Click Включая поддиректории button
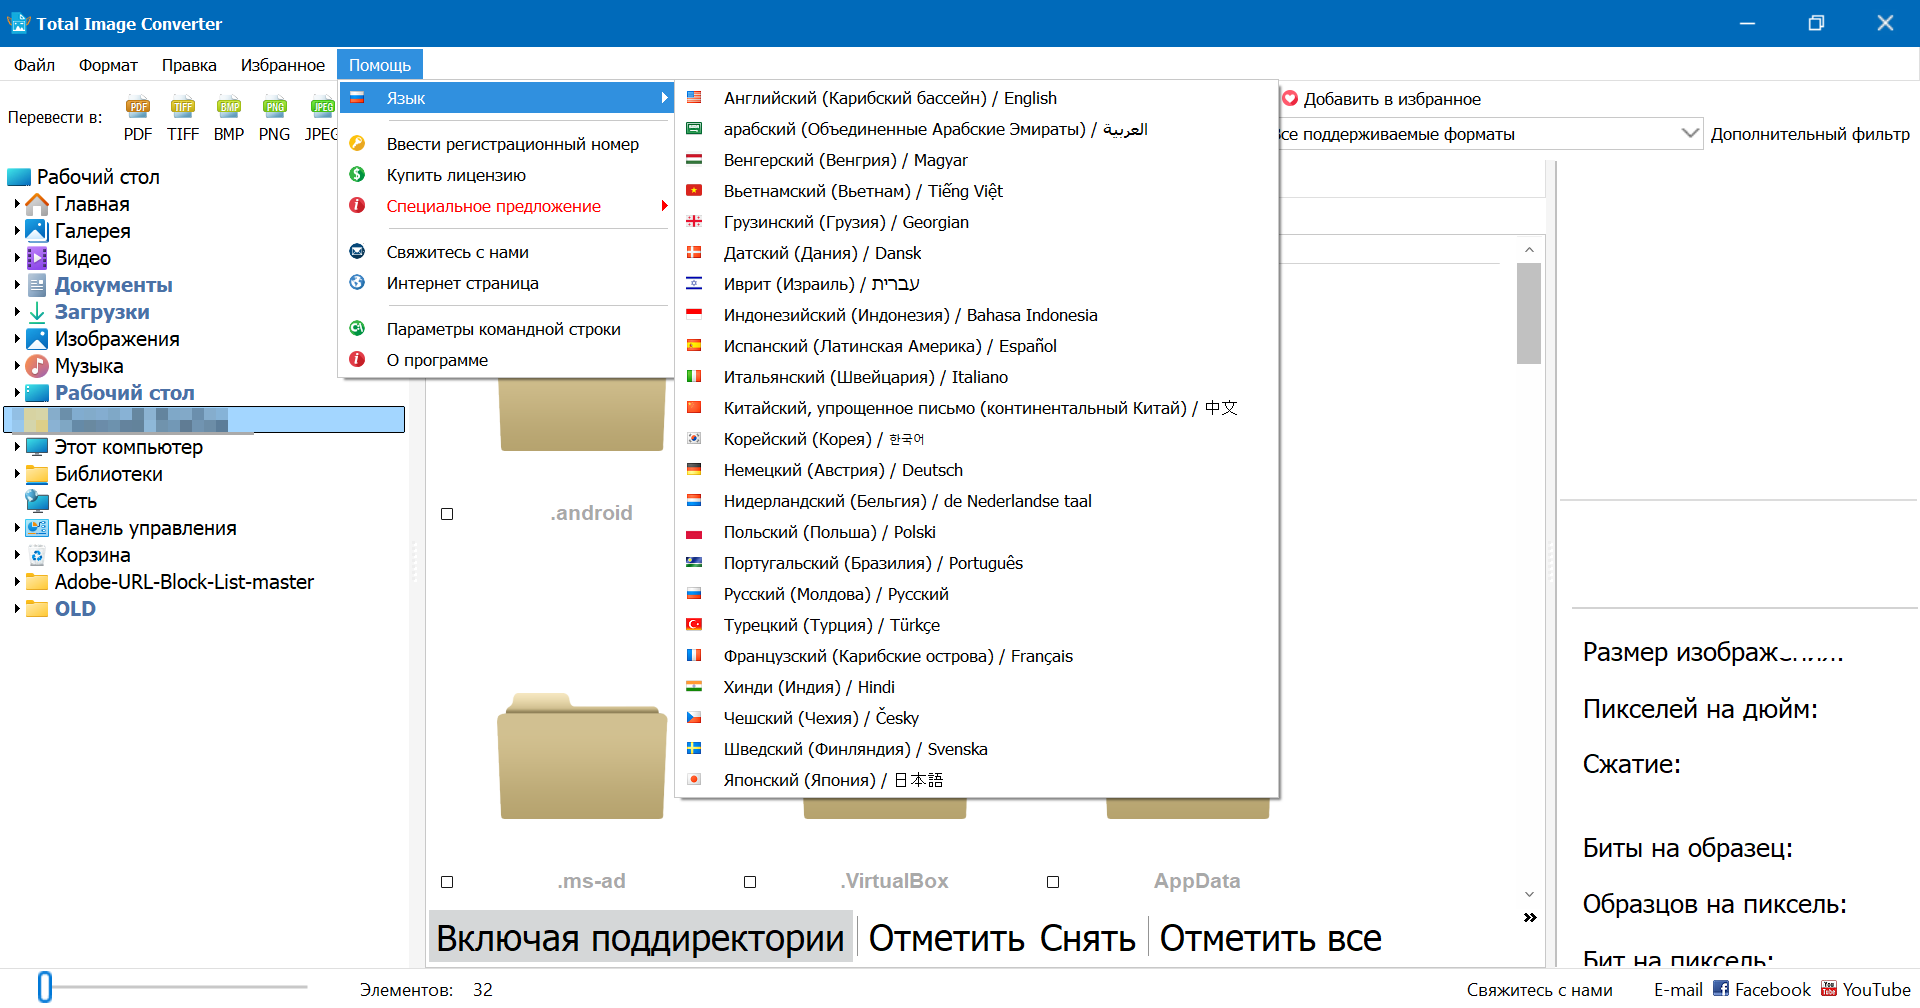Screen dimensions: 1920x1008 coord(640,938)
